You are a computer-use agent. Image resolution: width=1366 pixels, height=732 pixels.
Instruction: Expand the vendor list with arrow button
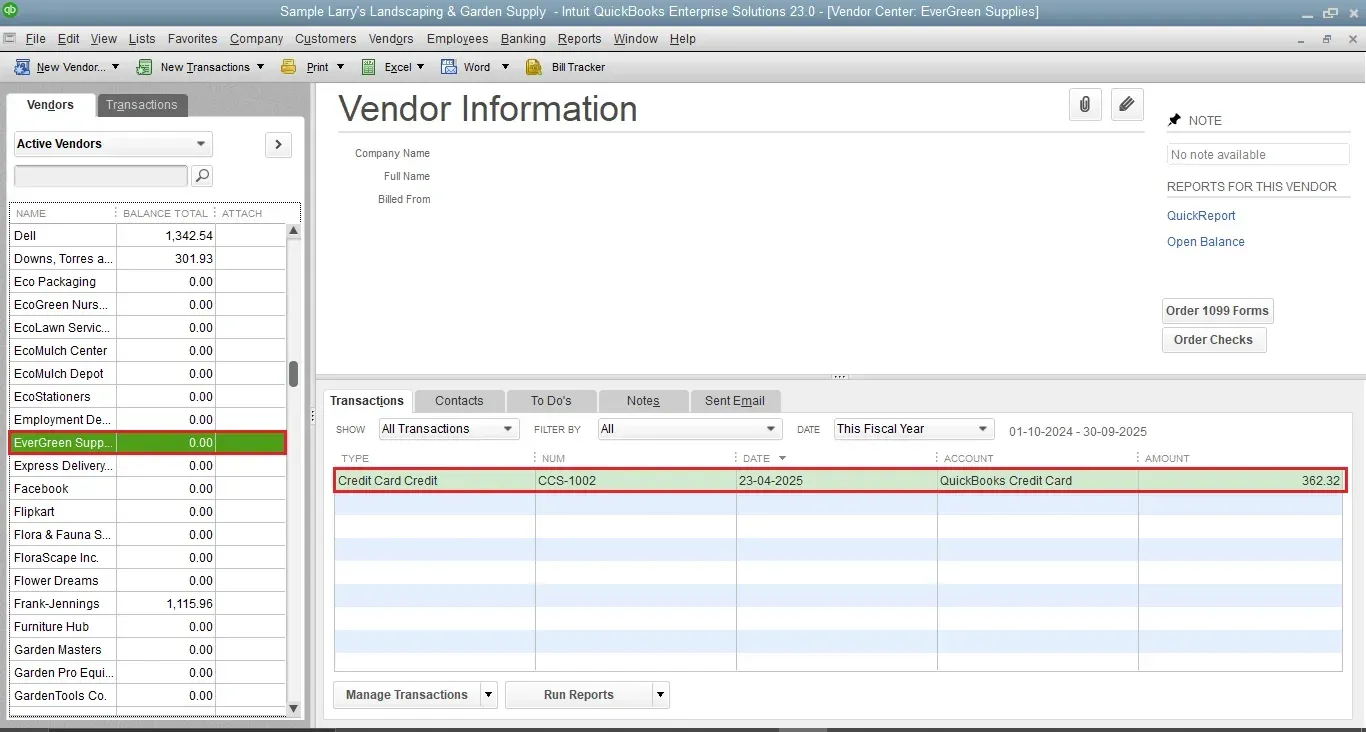(278, 144)
